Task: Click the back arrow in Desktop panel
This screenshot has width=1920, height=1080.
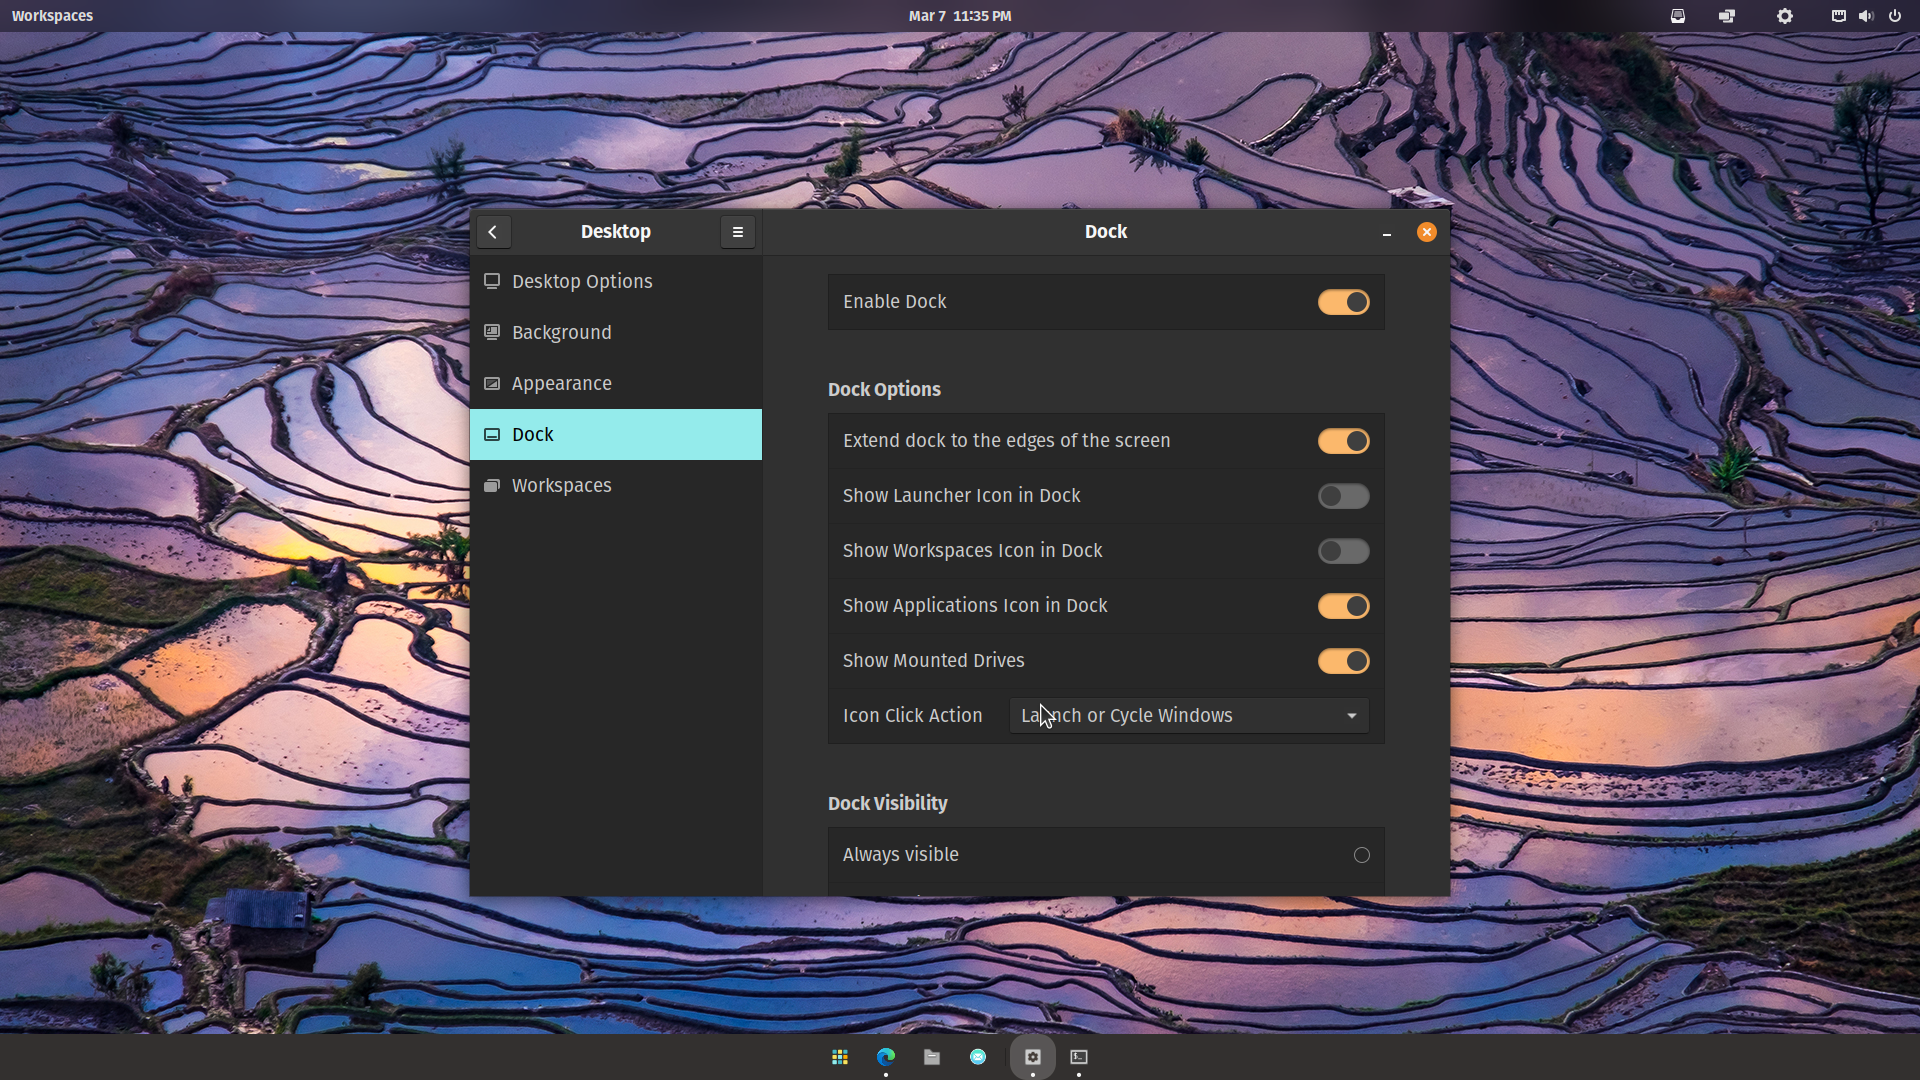Action: point(493,231)
